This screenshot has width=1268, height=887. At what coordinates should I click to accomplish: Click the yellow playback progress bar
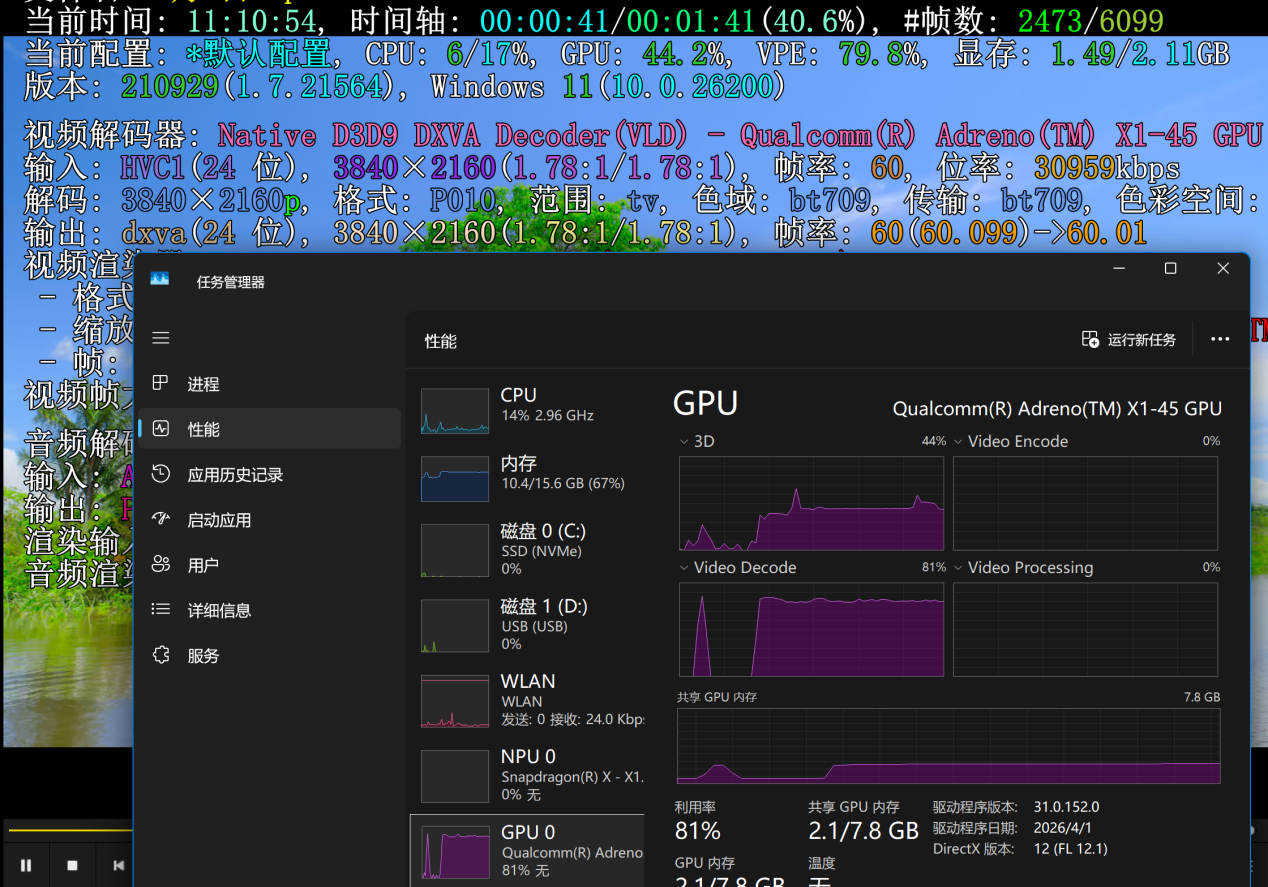point(70,830)
